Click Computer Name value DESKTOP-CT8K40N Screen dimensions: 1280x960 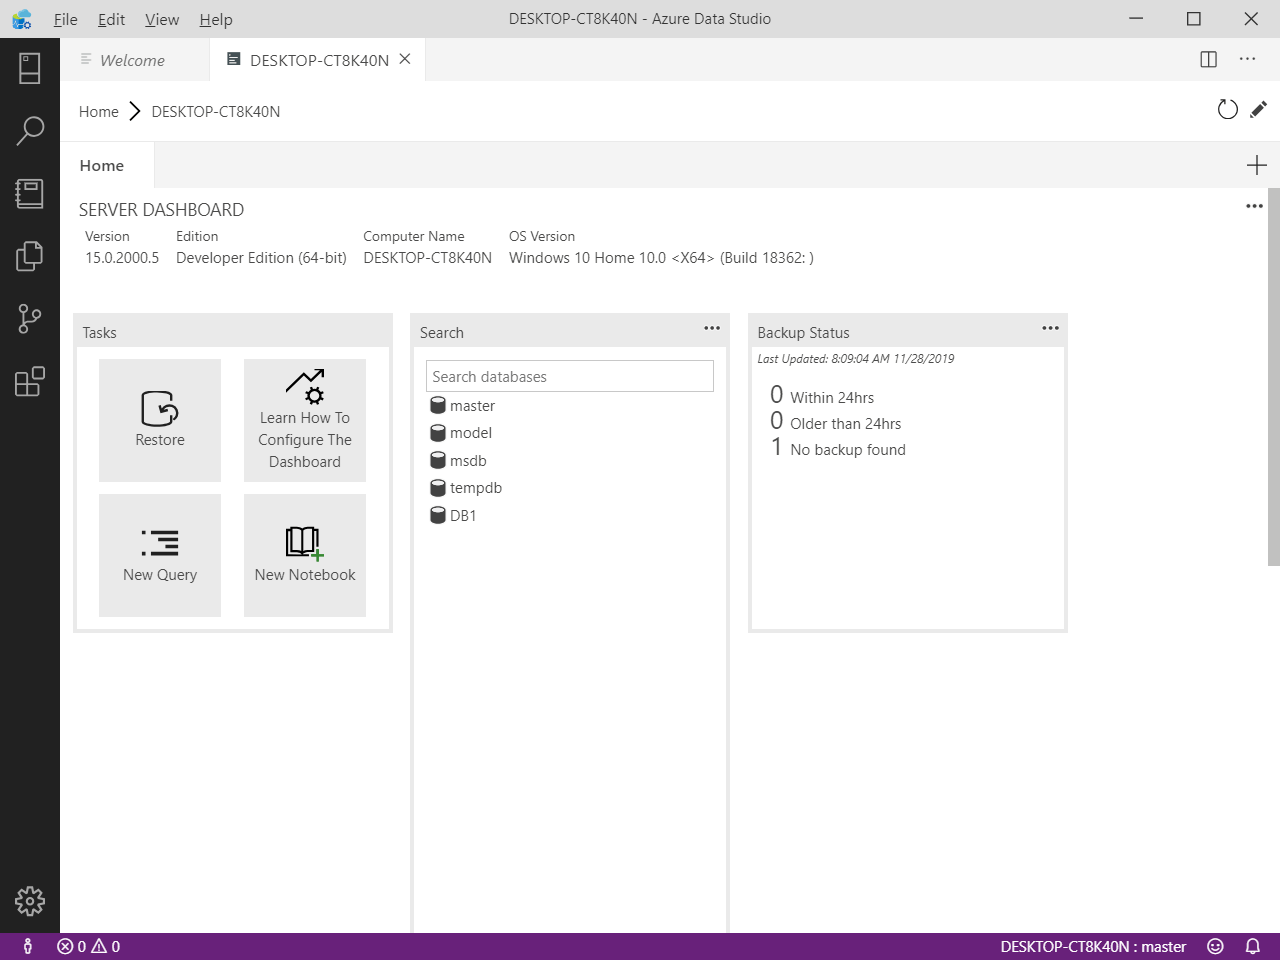427,258
